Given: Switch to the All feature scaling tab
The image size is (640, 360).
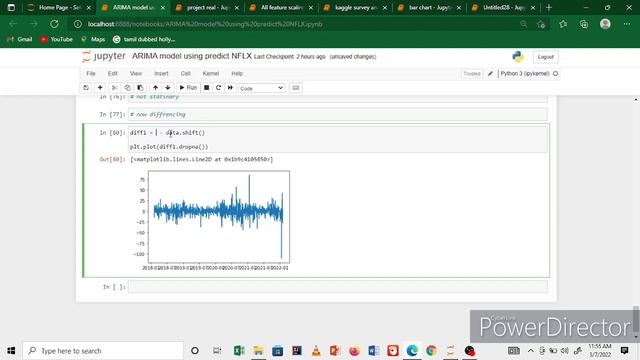Looking at the screenshot, I should (x=281, y=7).
